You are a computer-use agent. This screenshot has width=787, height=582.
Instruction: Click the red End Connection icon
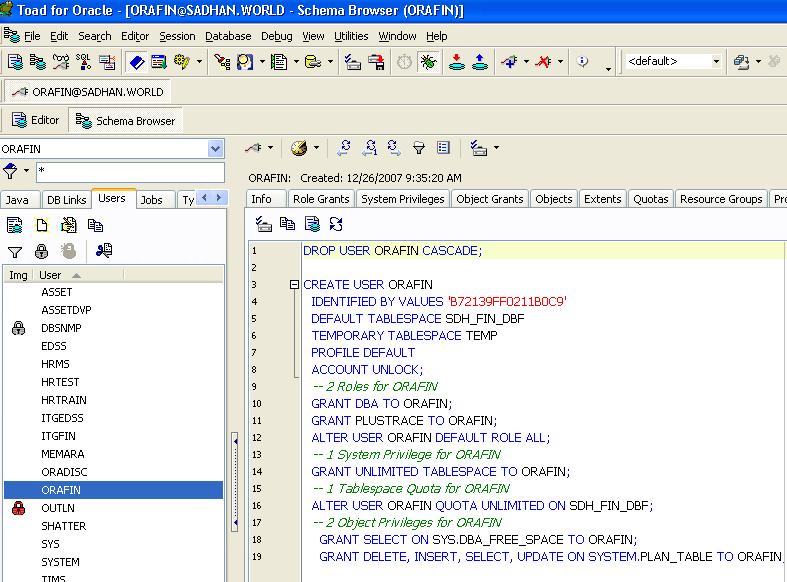coord(543,62)
